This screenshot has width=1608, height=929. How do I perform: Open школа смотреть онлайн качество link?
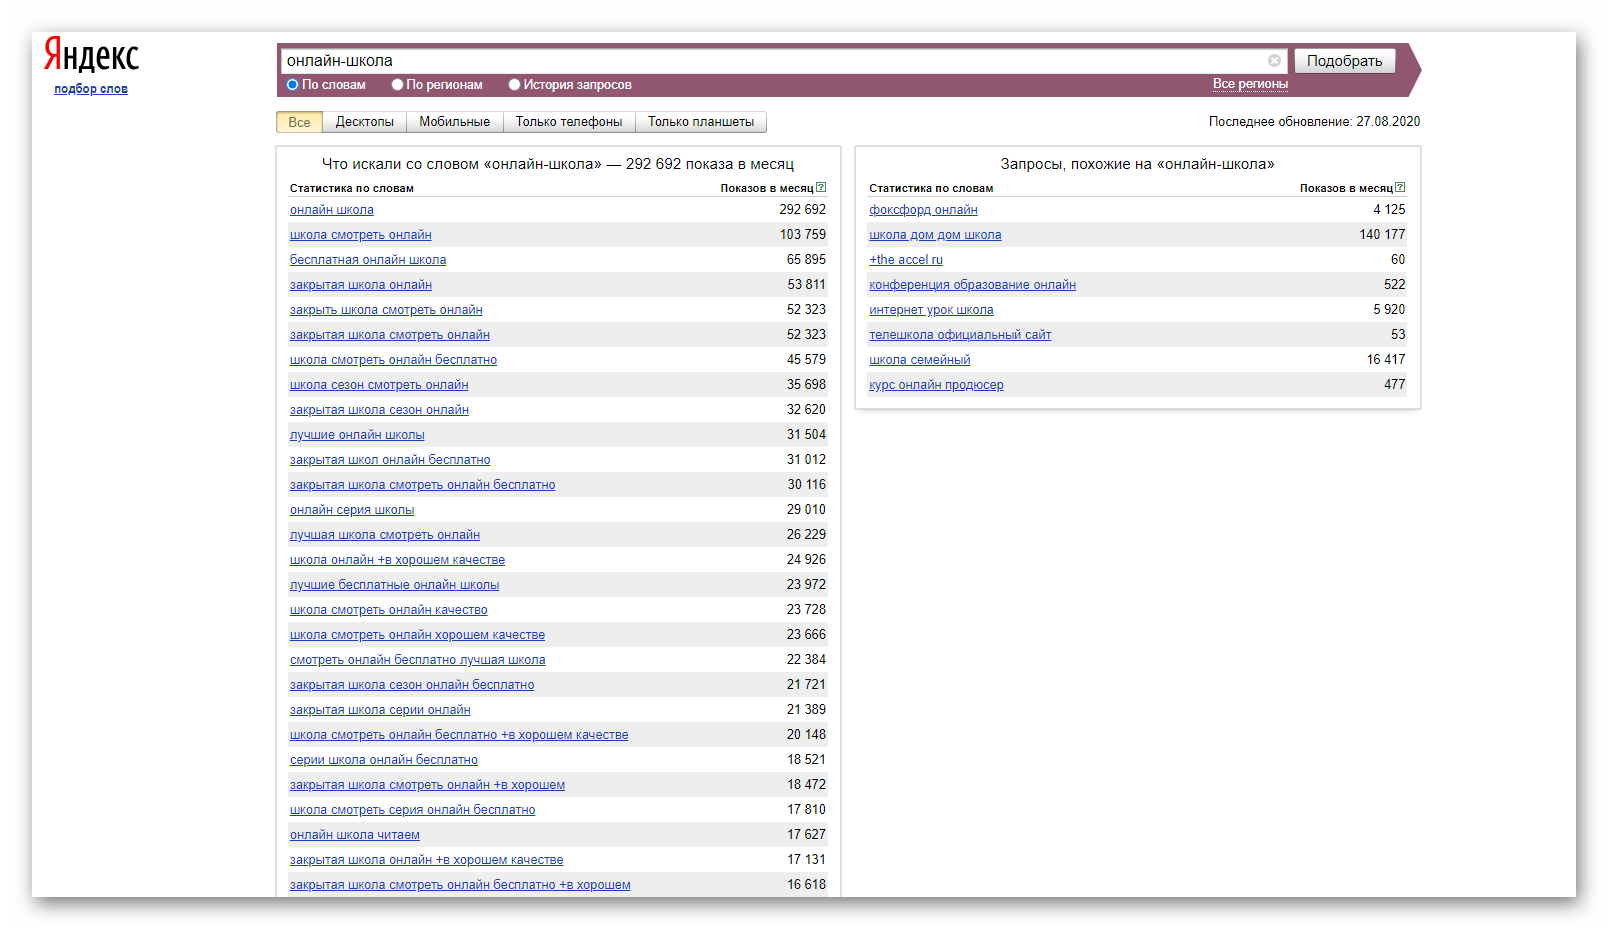389,610
